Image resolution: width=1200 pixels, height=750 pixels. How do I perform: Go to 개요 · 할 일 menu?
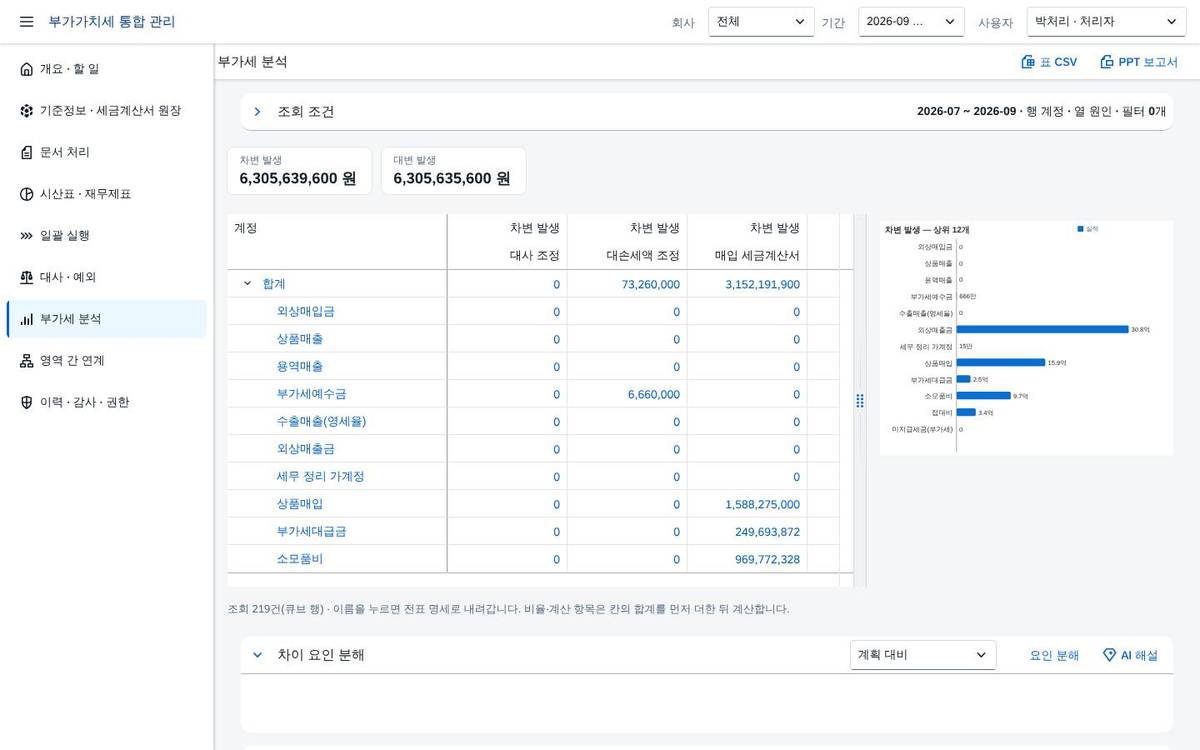(107, 69)
